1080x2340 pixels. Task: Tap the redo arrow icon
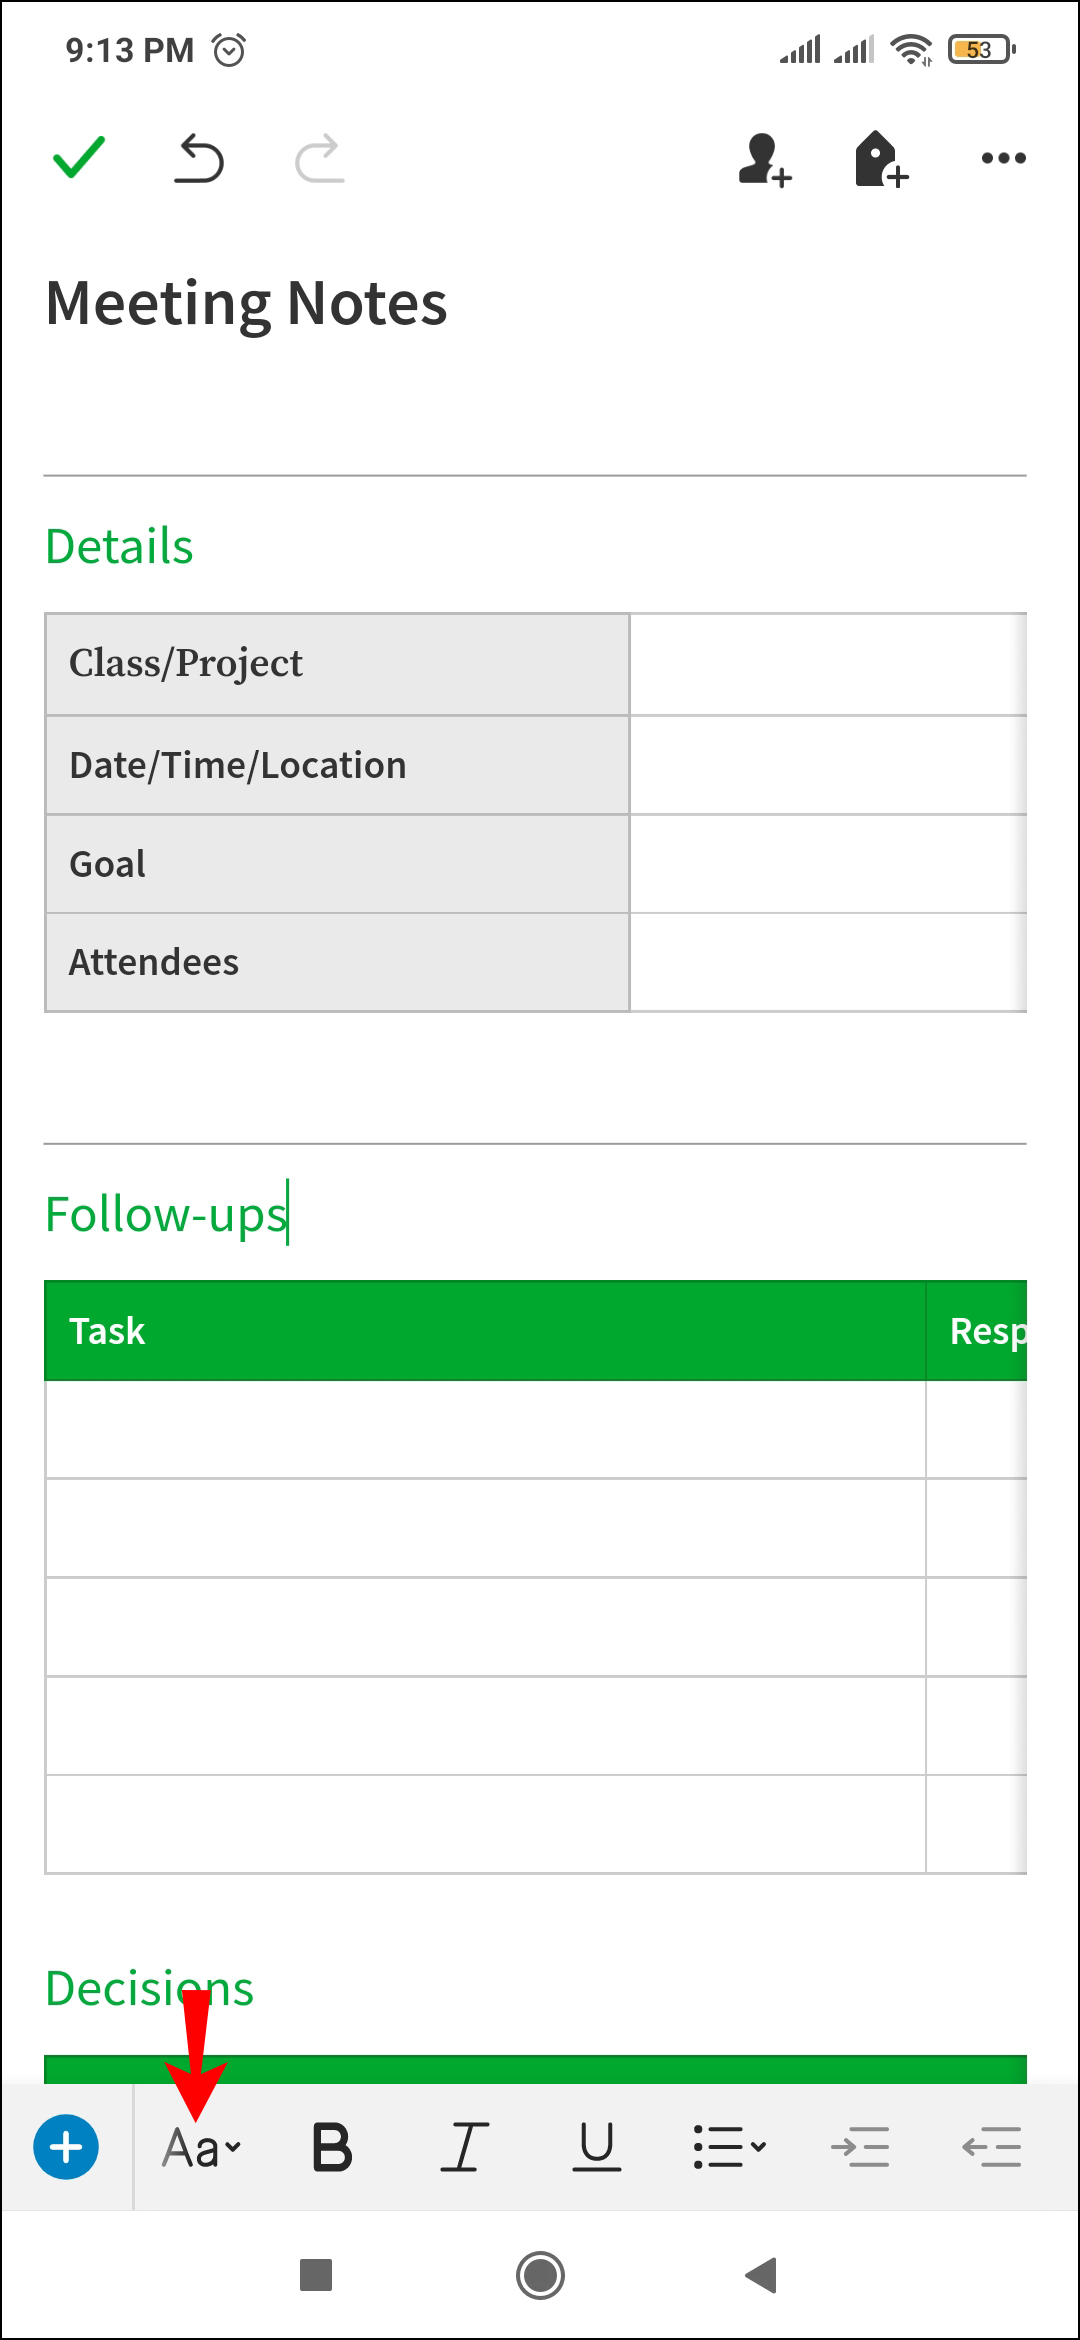click(x=320, y=159)
